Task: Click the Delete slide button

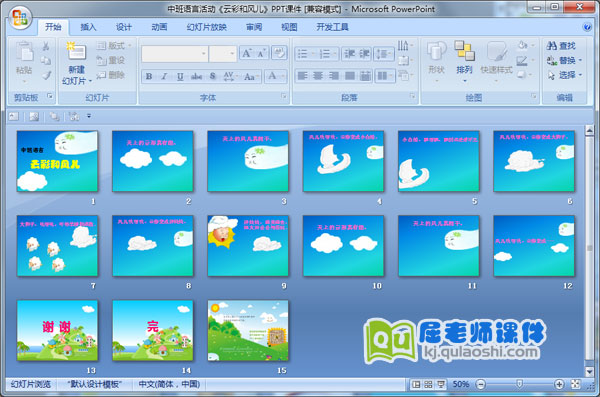Action: pos(111,75)
